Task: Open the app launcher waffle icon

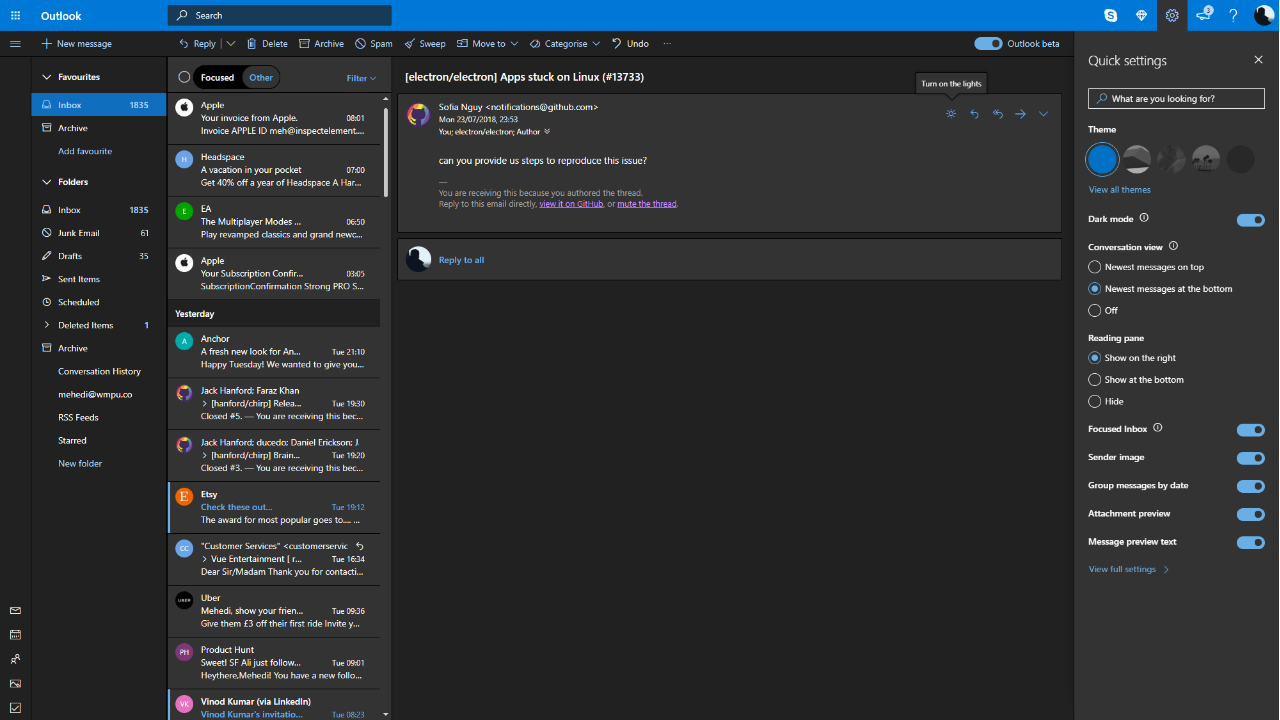Action: [x=15, y=15]
